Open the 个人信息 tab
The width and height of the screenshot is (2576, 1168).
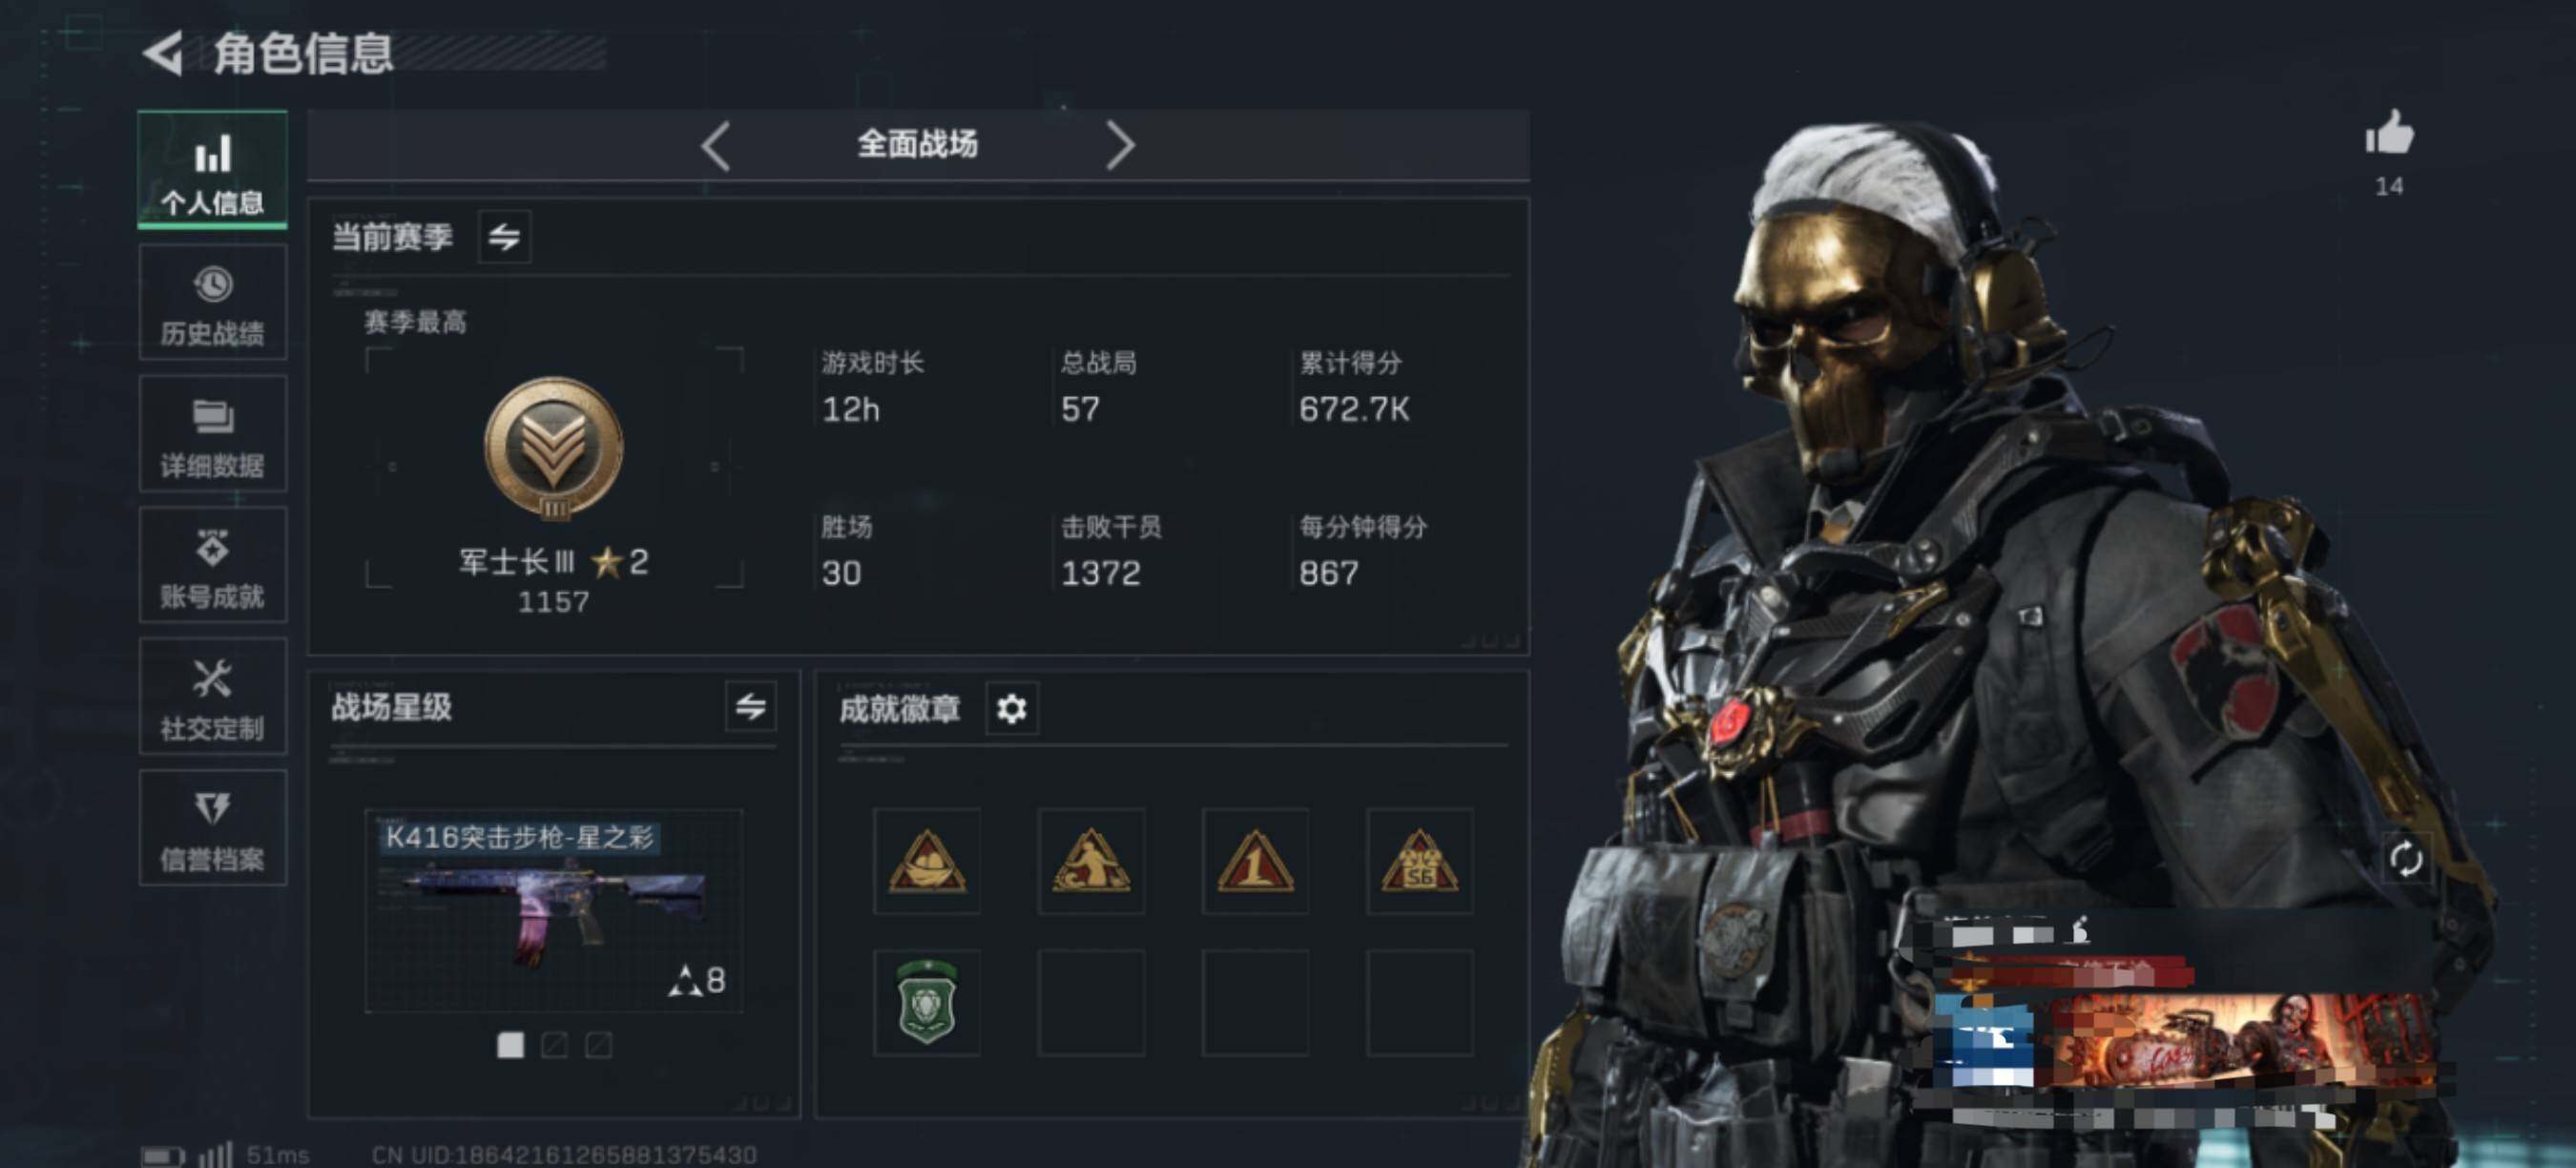pos(213,170)
